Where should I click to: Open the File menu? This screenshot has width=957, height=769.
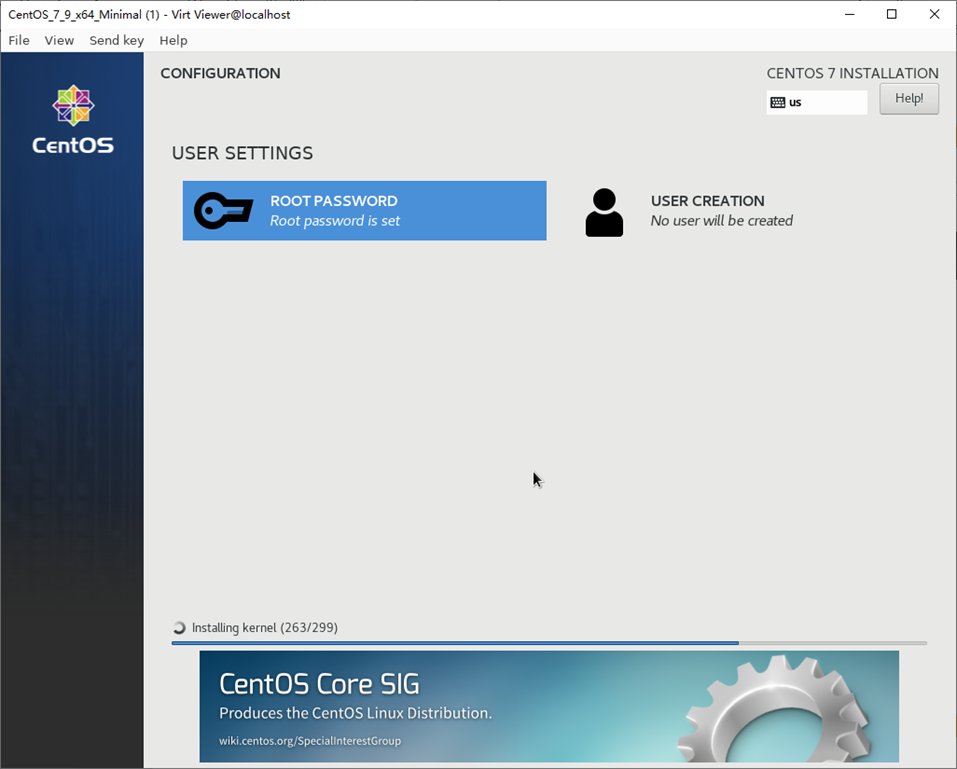[19, 40]
